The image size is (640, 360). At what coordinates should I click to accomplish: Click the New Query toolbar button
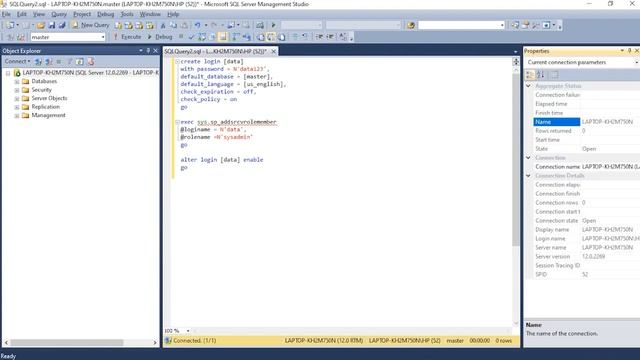[x=91, y=25]
